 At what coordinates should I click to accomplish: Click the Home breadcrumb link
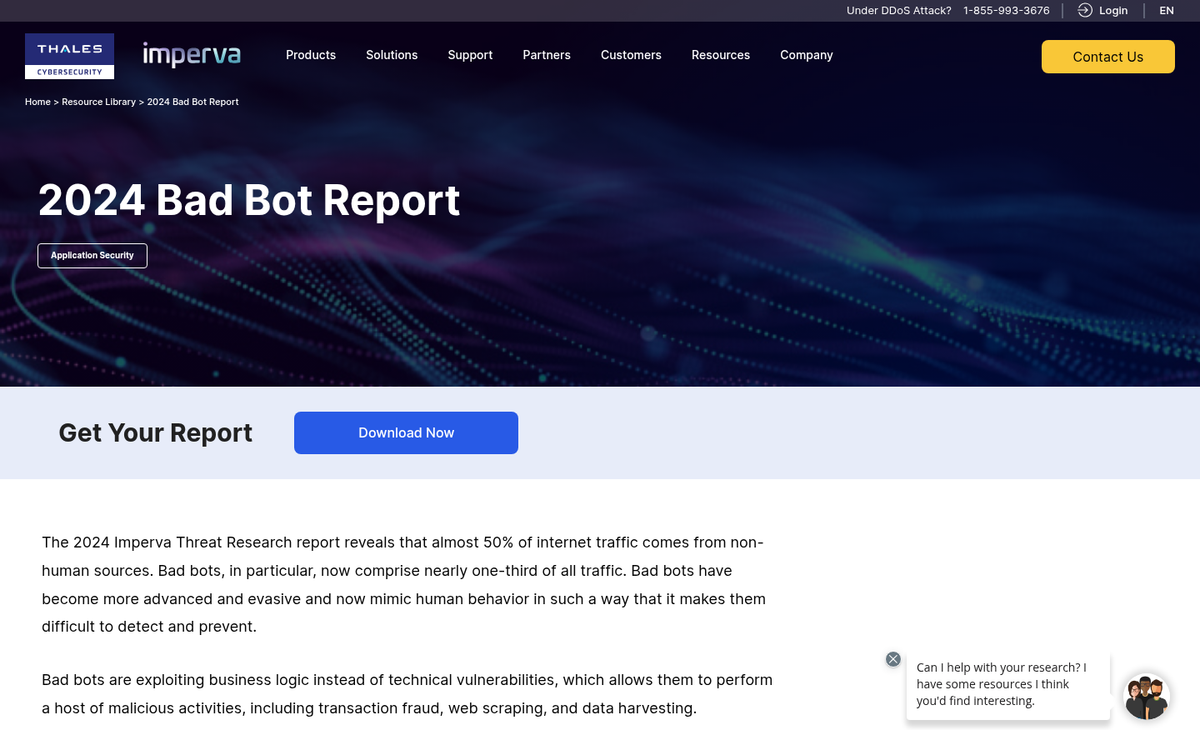coord(37,101)
